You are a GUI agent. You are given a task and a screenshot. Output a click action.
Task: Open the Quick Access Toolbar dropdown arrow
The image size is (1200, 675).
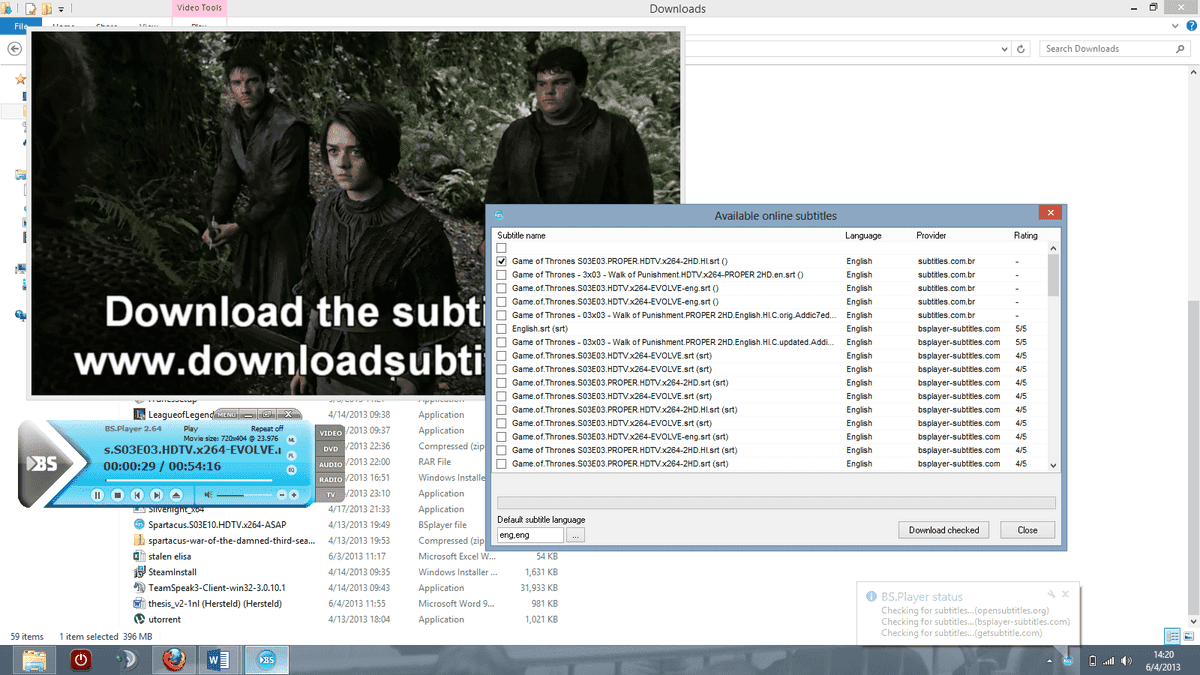(62, 9)
